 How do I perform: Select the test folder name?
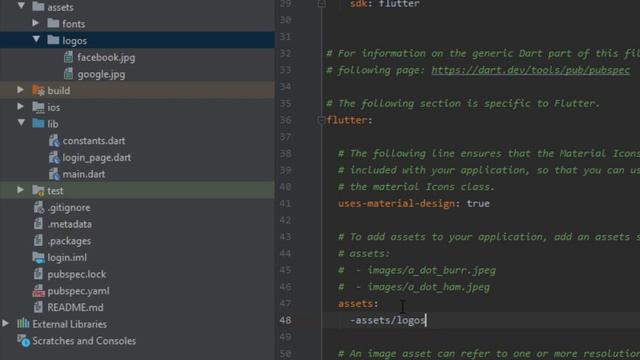tap(55, 191)
